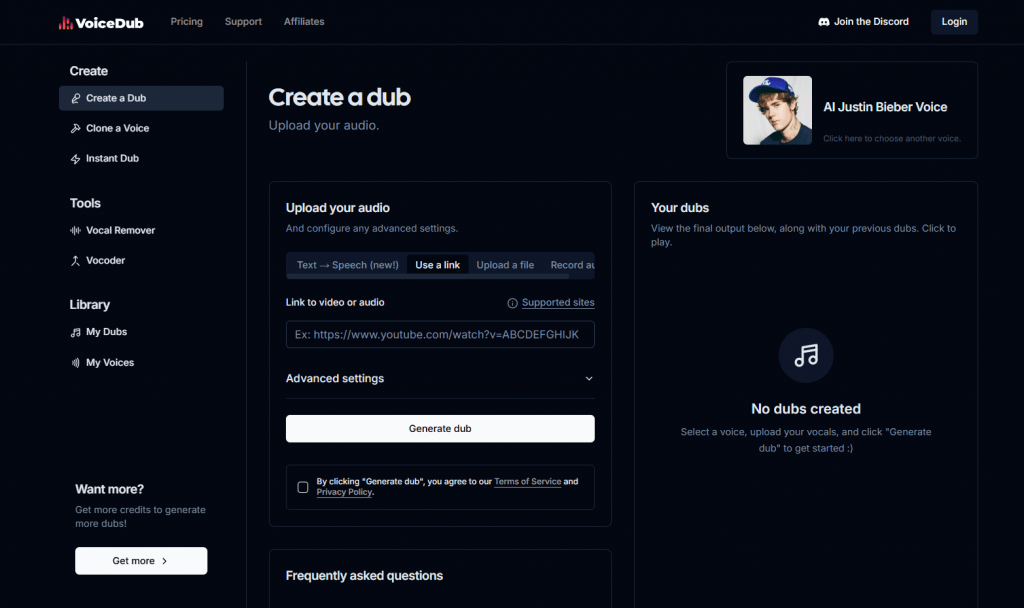Click the AI Justin Bieber Voice title
The height and width of the screenshot is (608, 1024).
(x=885, y=107)
